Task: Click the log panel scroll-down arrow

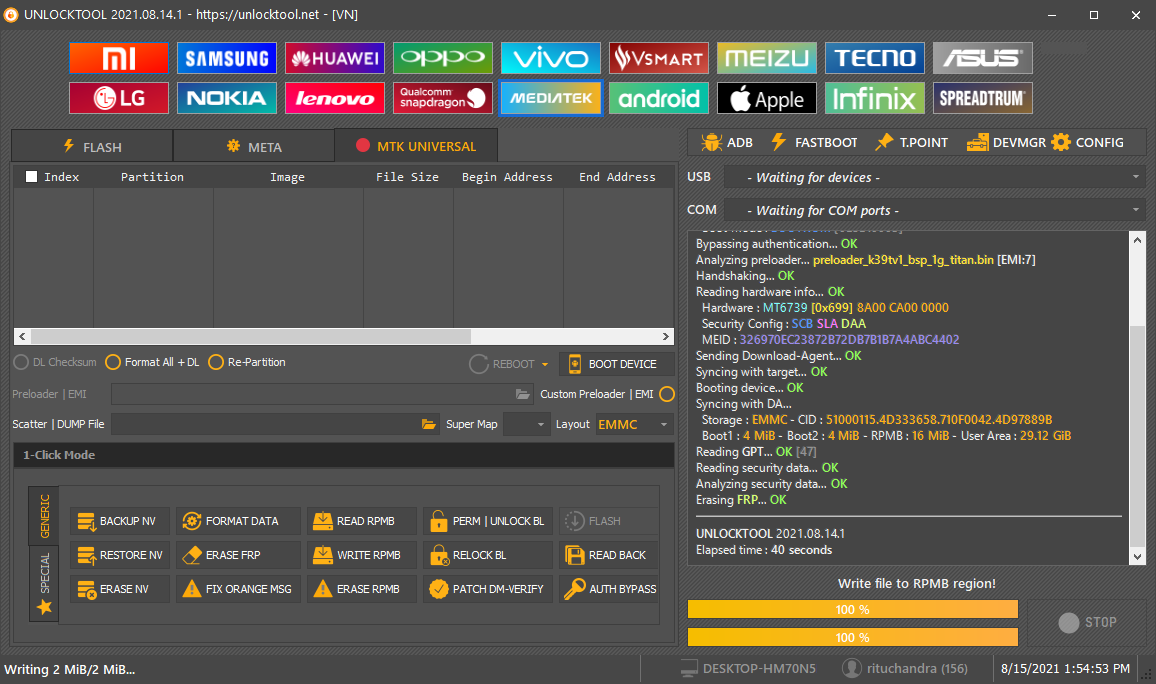Action: click(1138, 557)
